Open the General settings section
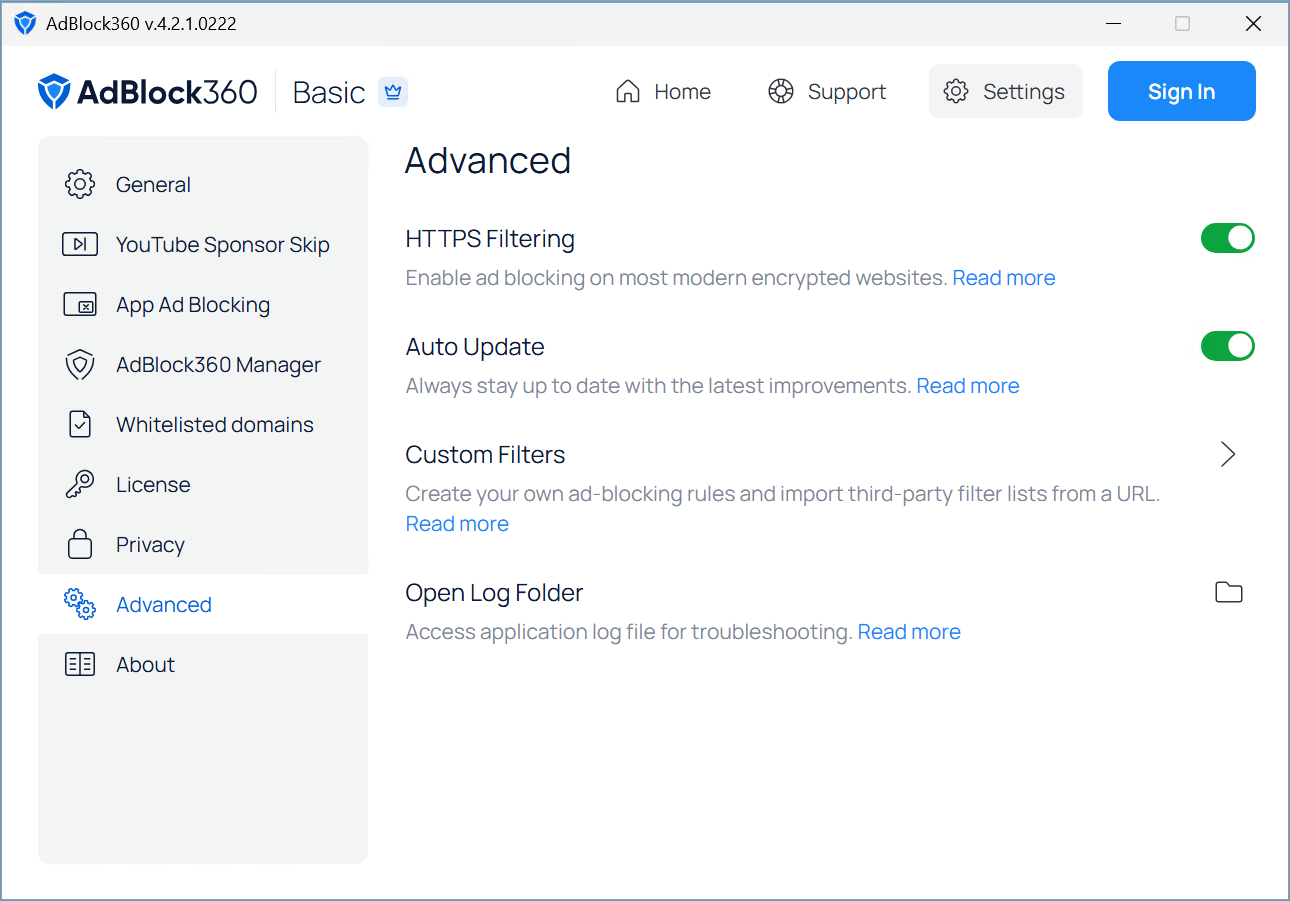 [x=203, y=184]
